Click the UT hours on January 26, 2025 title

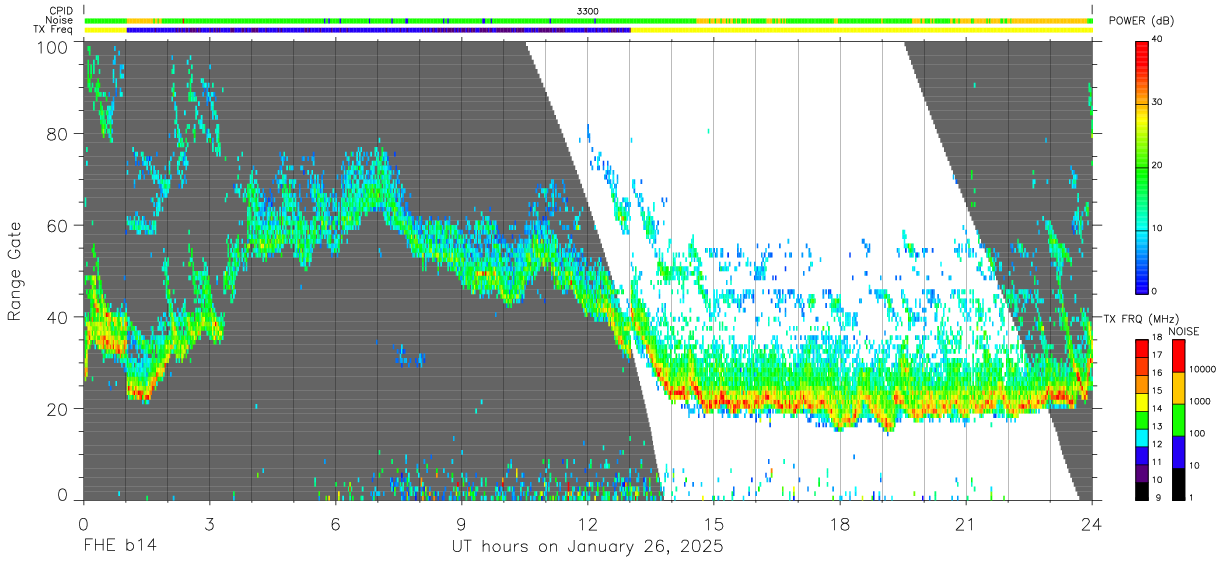pos(588,548)
